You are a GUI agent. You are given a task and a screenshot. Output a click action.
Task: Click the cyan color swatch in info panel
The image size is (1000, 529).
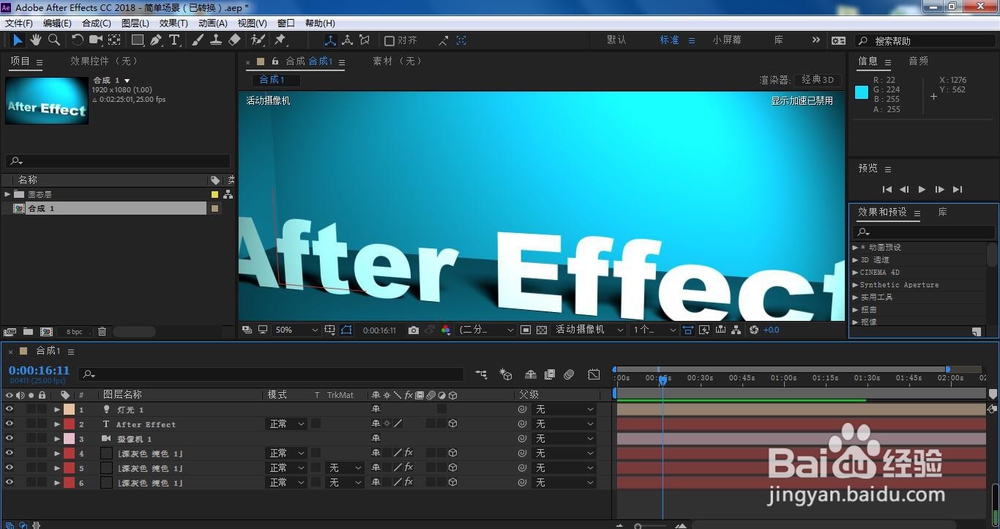[x=862, y=92]
